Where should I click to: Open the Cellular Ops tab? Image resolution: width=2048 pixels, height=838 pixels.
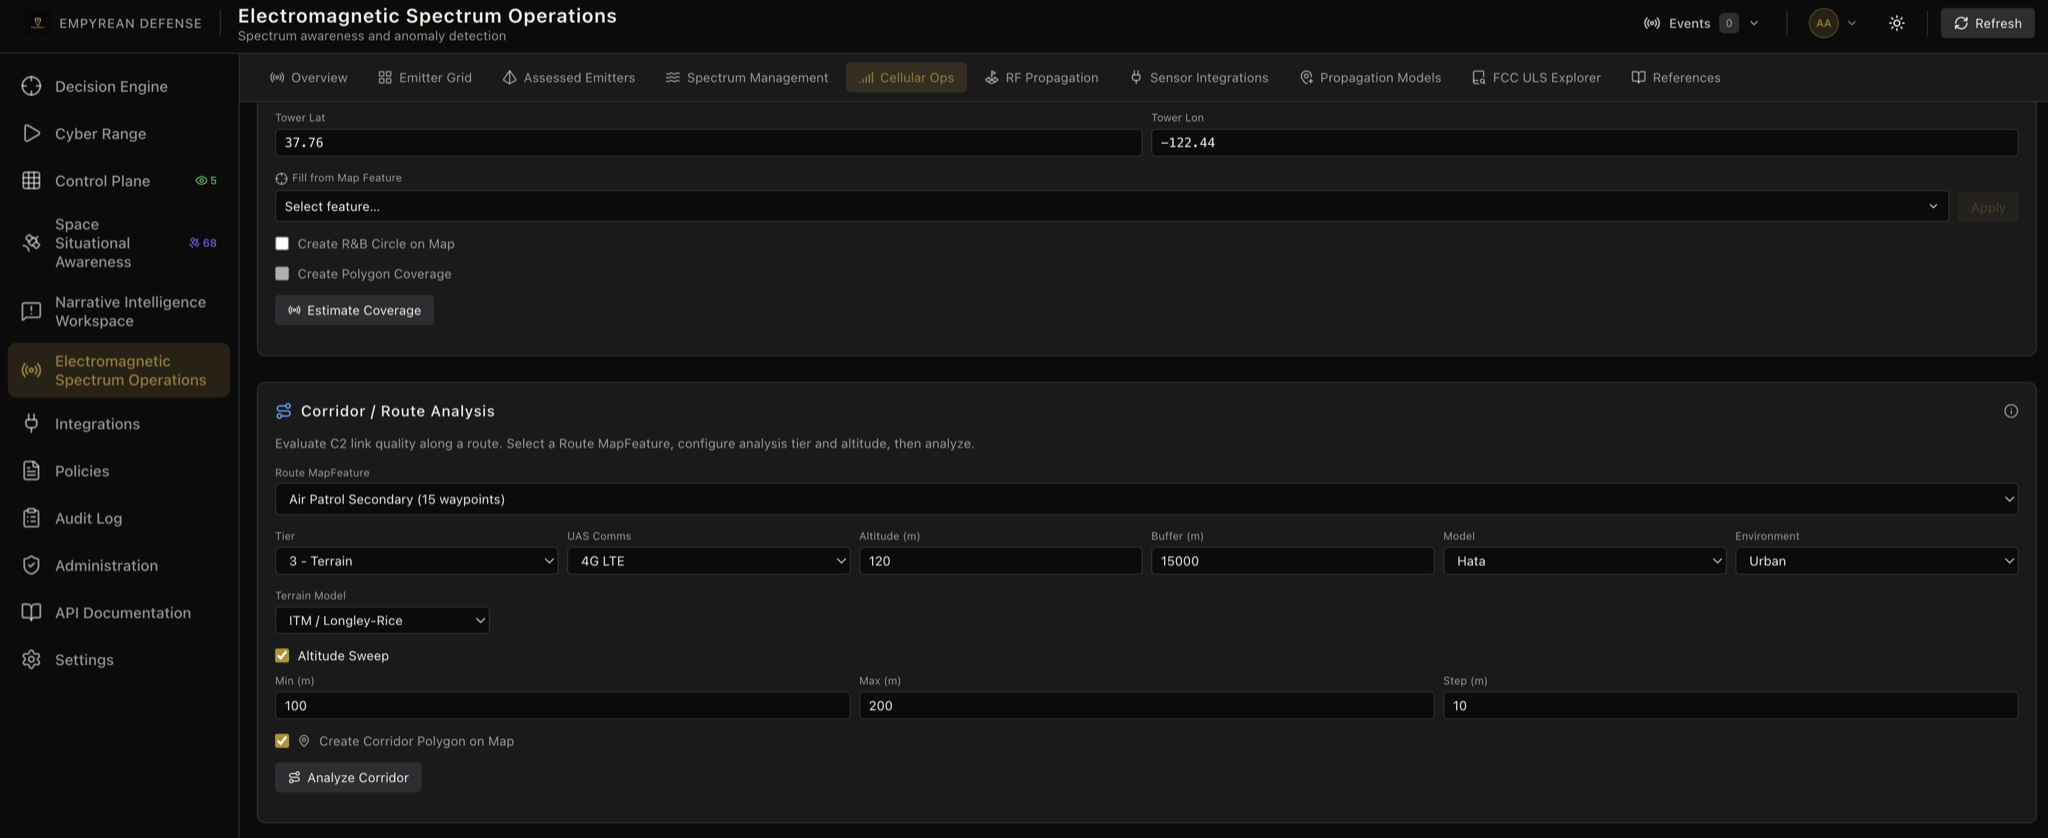coord(906,77)
